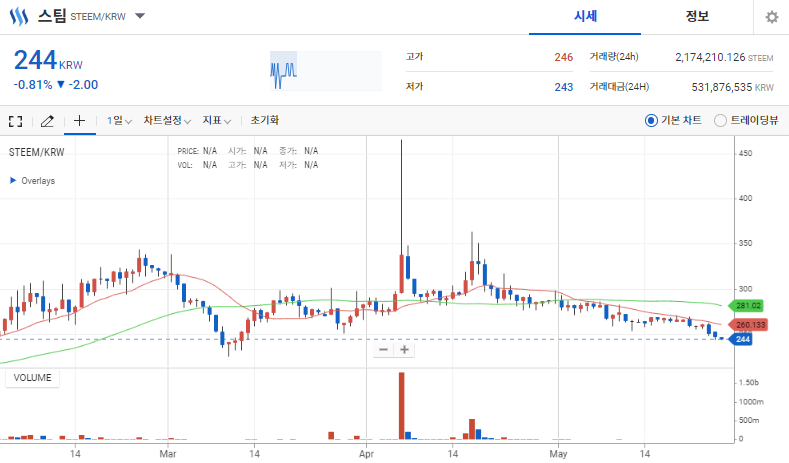Click the May date label on axis

(558, 454)
